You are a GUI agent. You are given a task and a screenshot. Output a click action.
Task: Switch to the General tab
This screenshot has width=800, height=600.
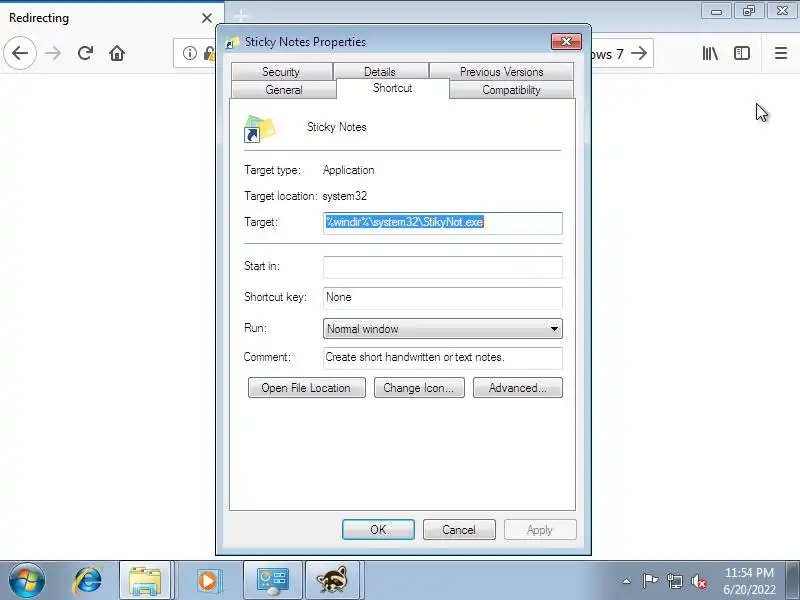[284, 90]
